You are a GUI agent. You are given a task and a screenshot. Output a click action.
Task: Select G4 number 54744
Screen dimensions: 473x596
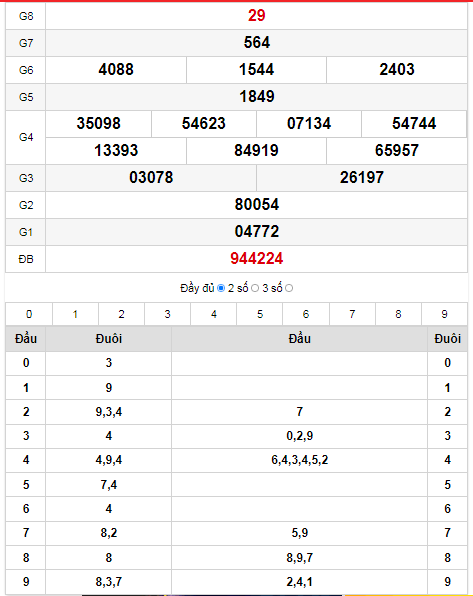click(414, 124)
